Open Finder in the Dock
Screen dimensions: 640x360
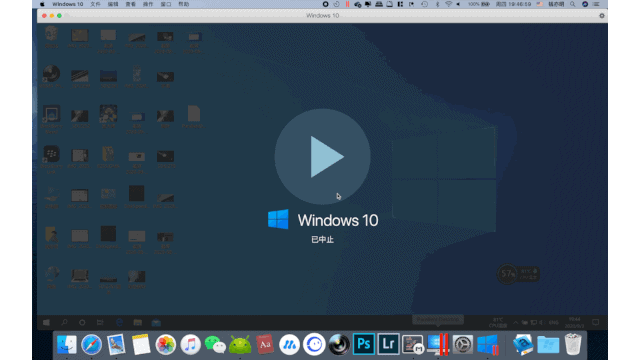coord(67,344)
